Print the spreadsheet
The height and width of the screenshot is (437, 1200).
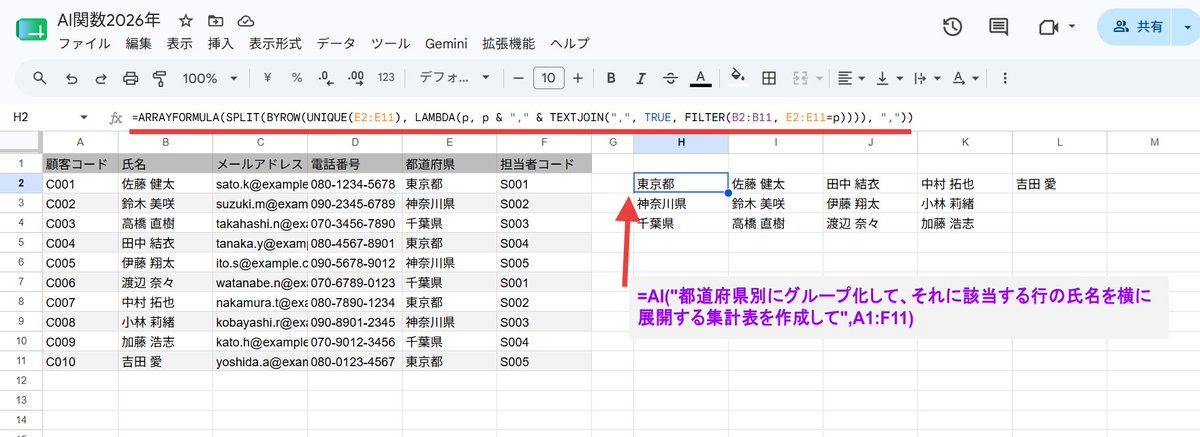(x=130, y=78)
